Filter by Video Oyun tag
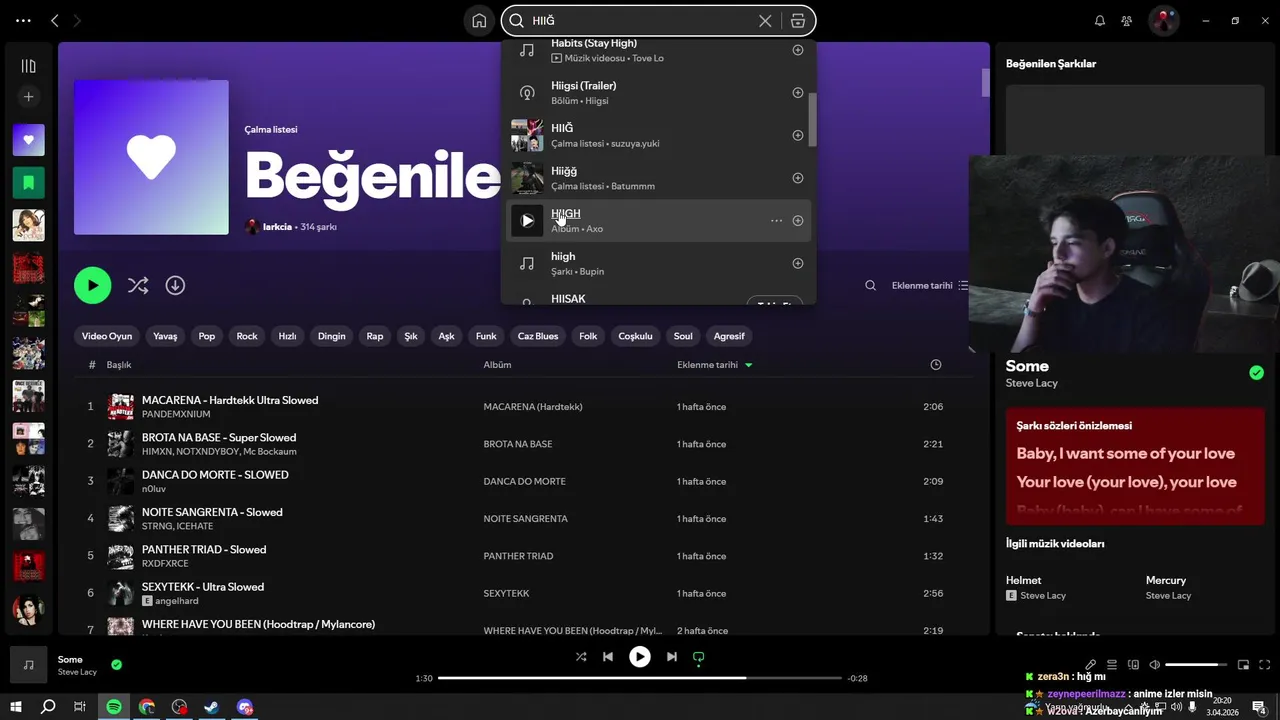Screen dimensions: 1280x720 [x=107, y=336]
